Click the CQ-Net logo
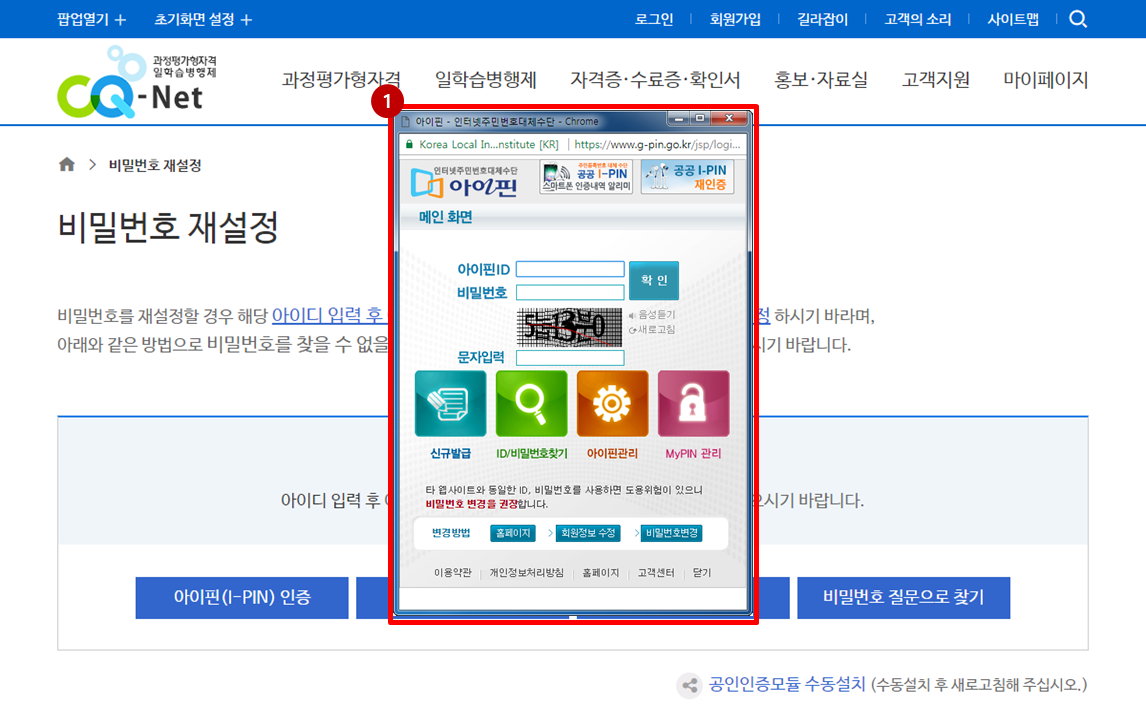1146x726 pixels. tap(137, 82)
